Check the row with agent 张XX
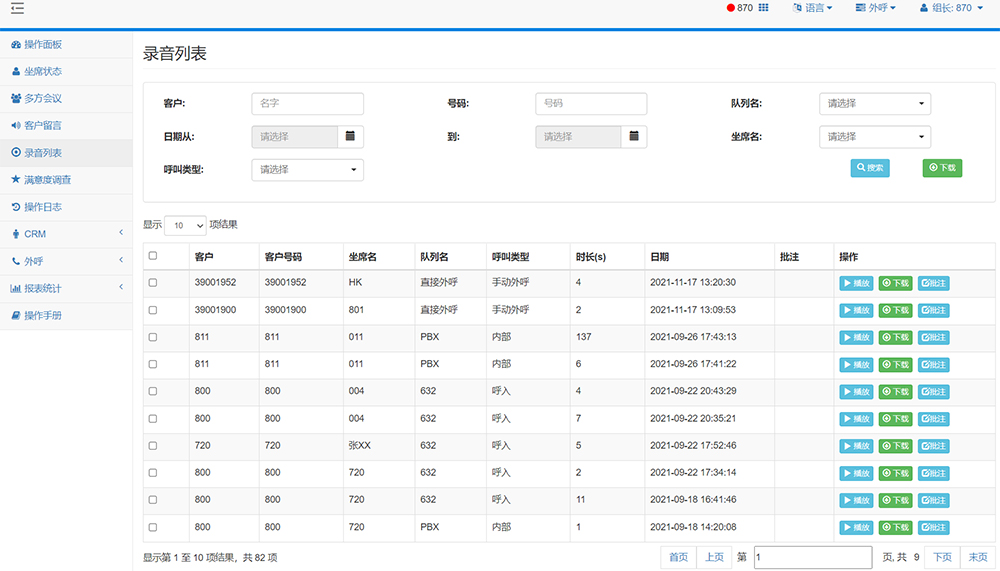Image resolution: width=1000 pixels, height=571 pixels. pyautogui.click(x=152, y=445)
